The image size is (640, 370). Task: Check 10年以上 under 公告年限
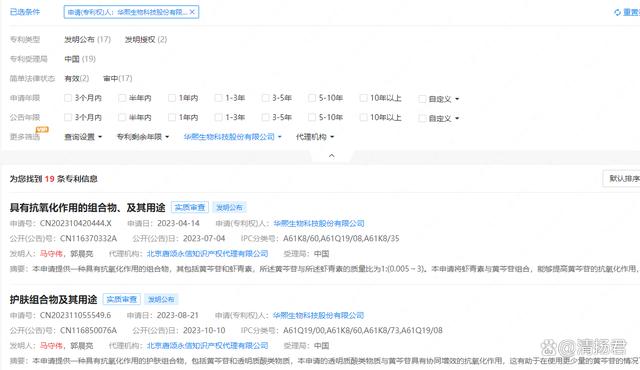pos(363,117)
